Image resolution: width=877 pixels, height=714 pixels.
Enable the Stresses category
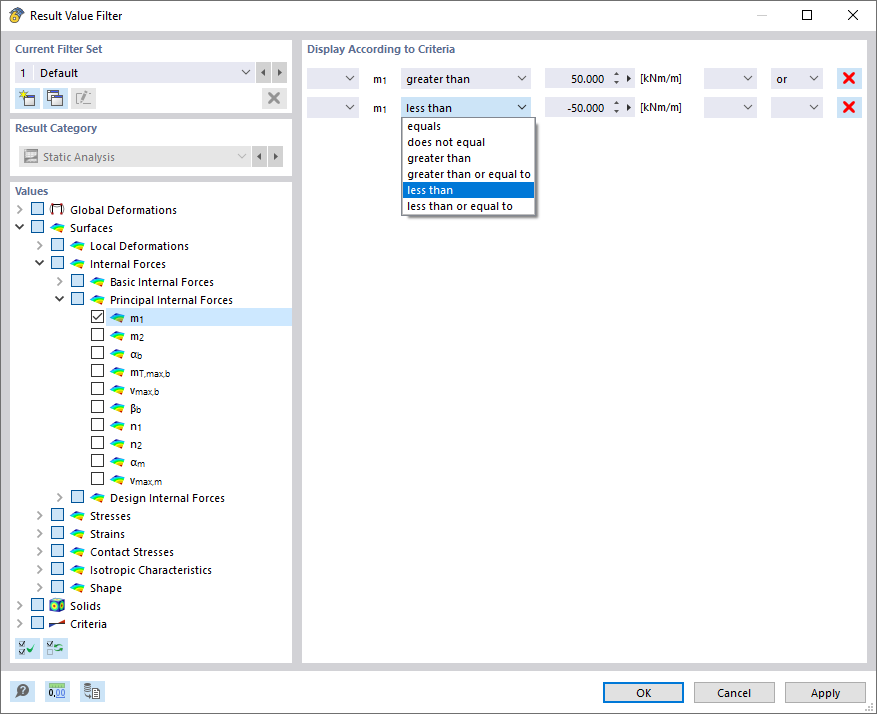(56, 515)
